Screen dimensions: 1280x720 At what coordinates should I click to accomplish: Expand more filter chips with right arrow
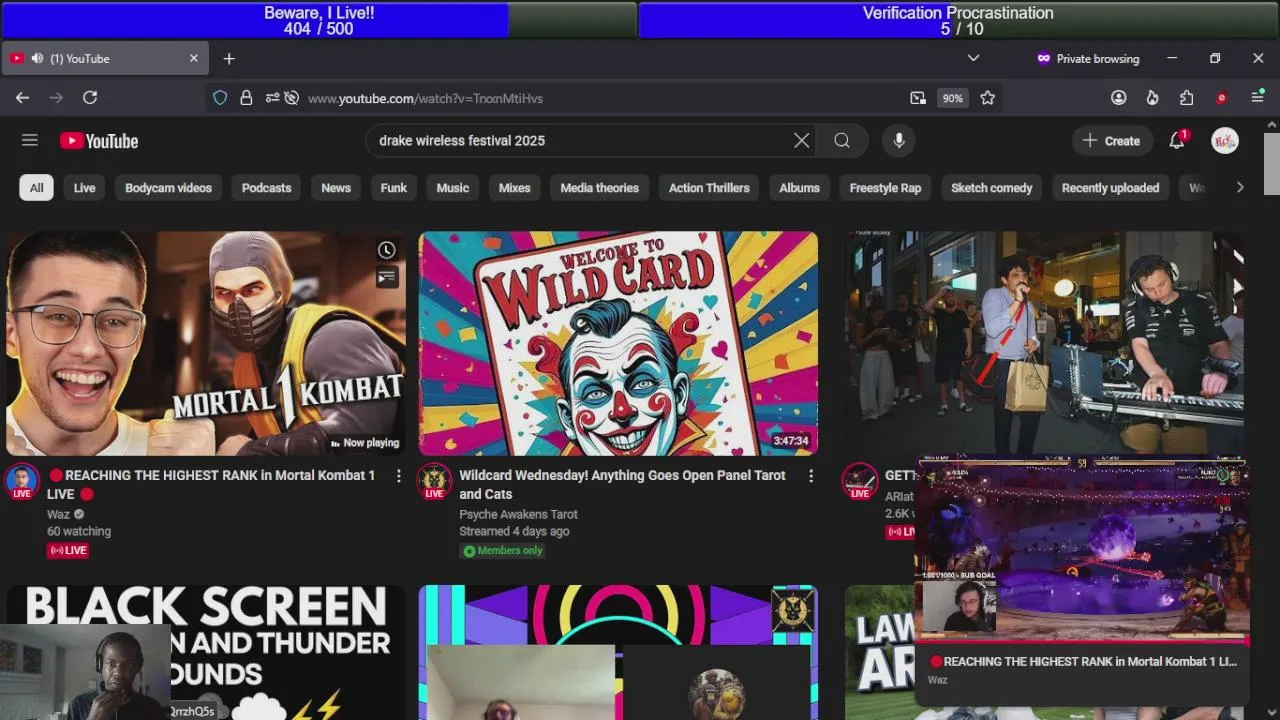(x=1240, y=188)
